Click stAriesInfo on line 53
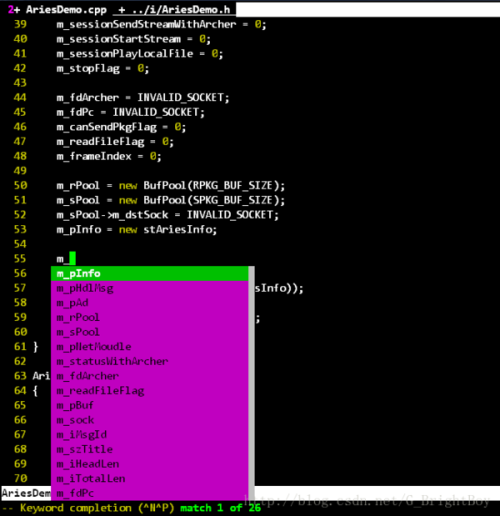 pyautogui.click(x=177, y=230)
